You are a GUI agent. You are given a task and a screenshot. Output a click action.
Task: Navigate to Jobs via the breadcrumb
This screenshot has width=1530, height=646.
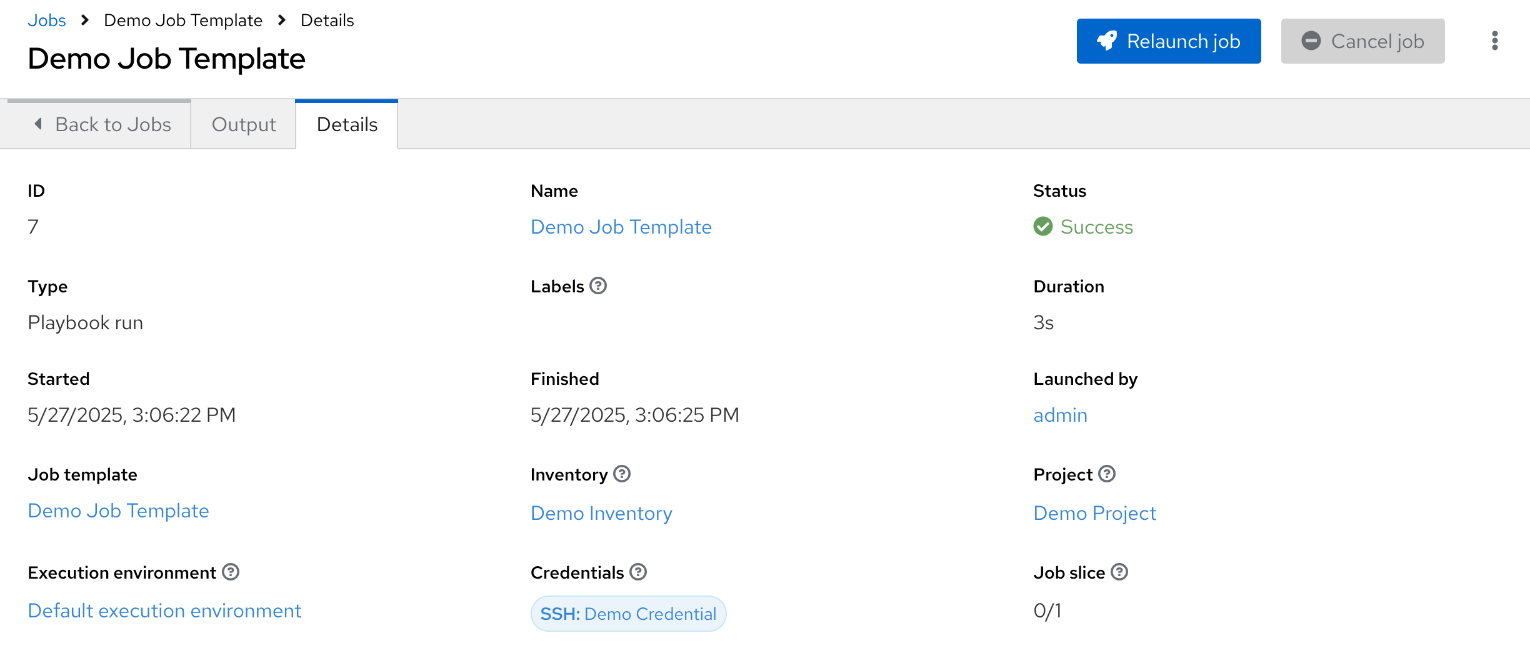(46, 19)
